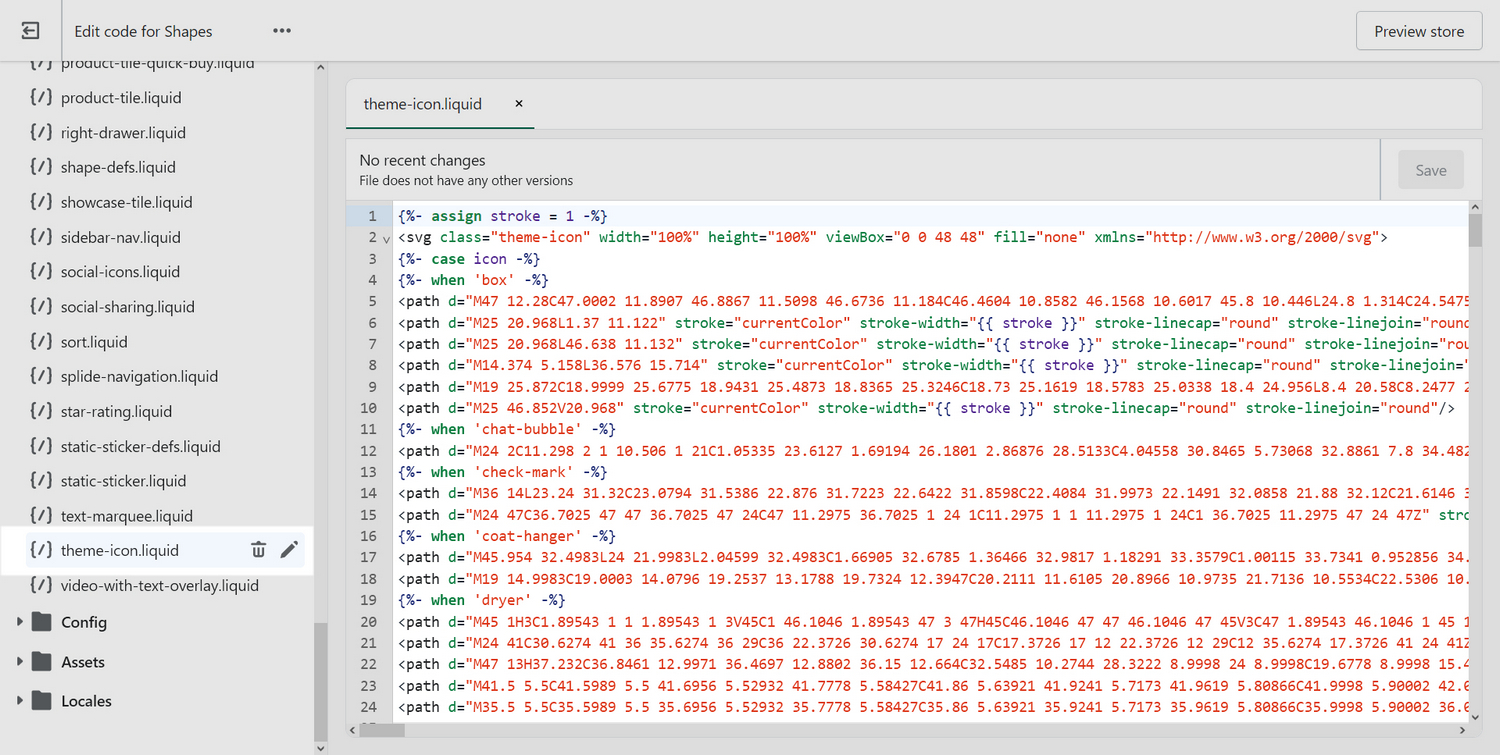Open video-with-text-overlay.liquid file
Screen dimensions: 1500x755
point(159,585)
